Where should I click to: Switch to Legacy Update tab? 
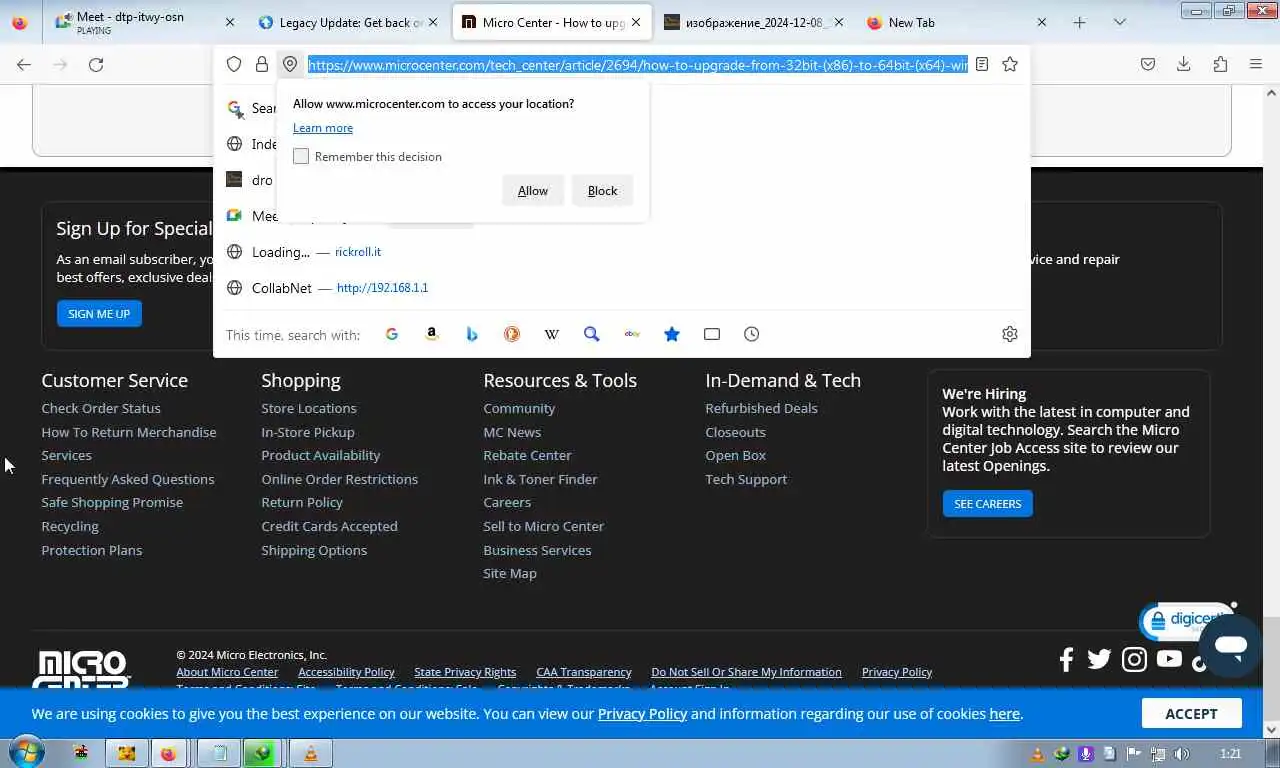[345, 22]
